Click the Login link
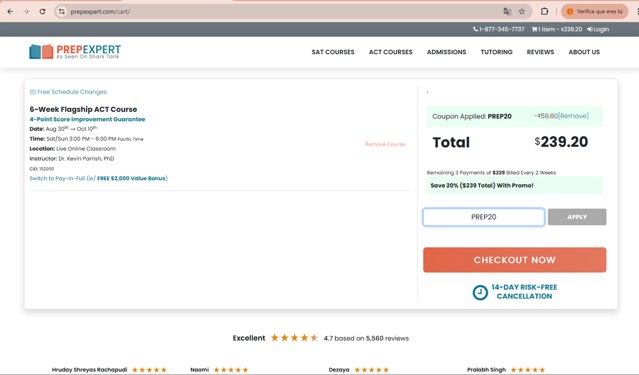 coord(598,29)
